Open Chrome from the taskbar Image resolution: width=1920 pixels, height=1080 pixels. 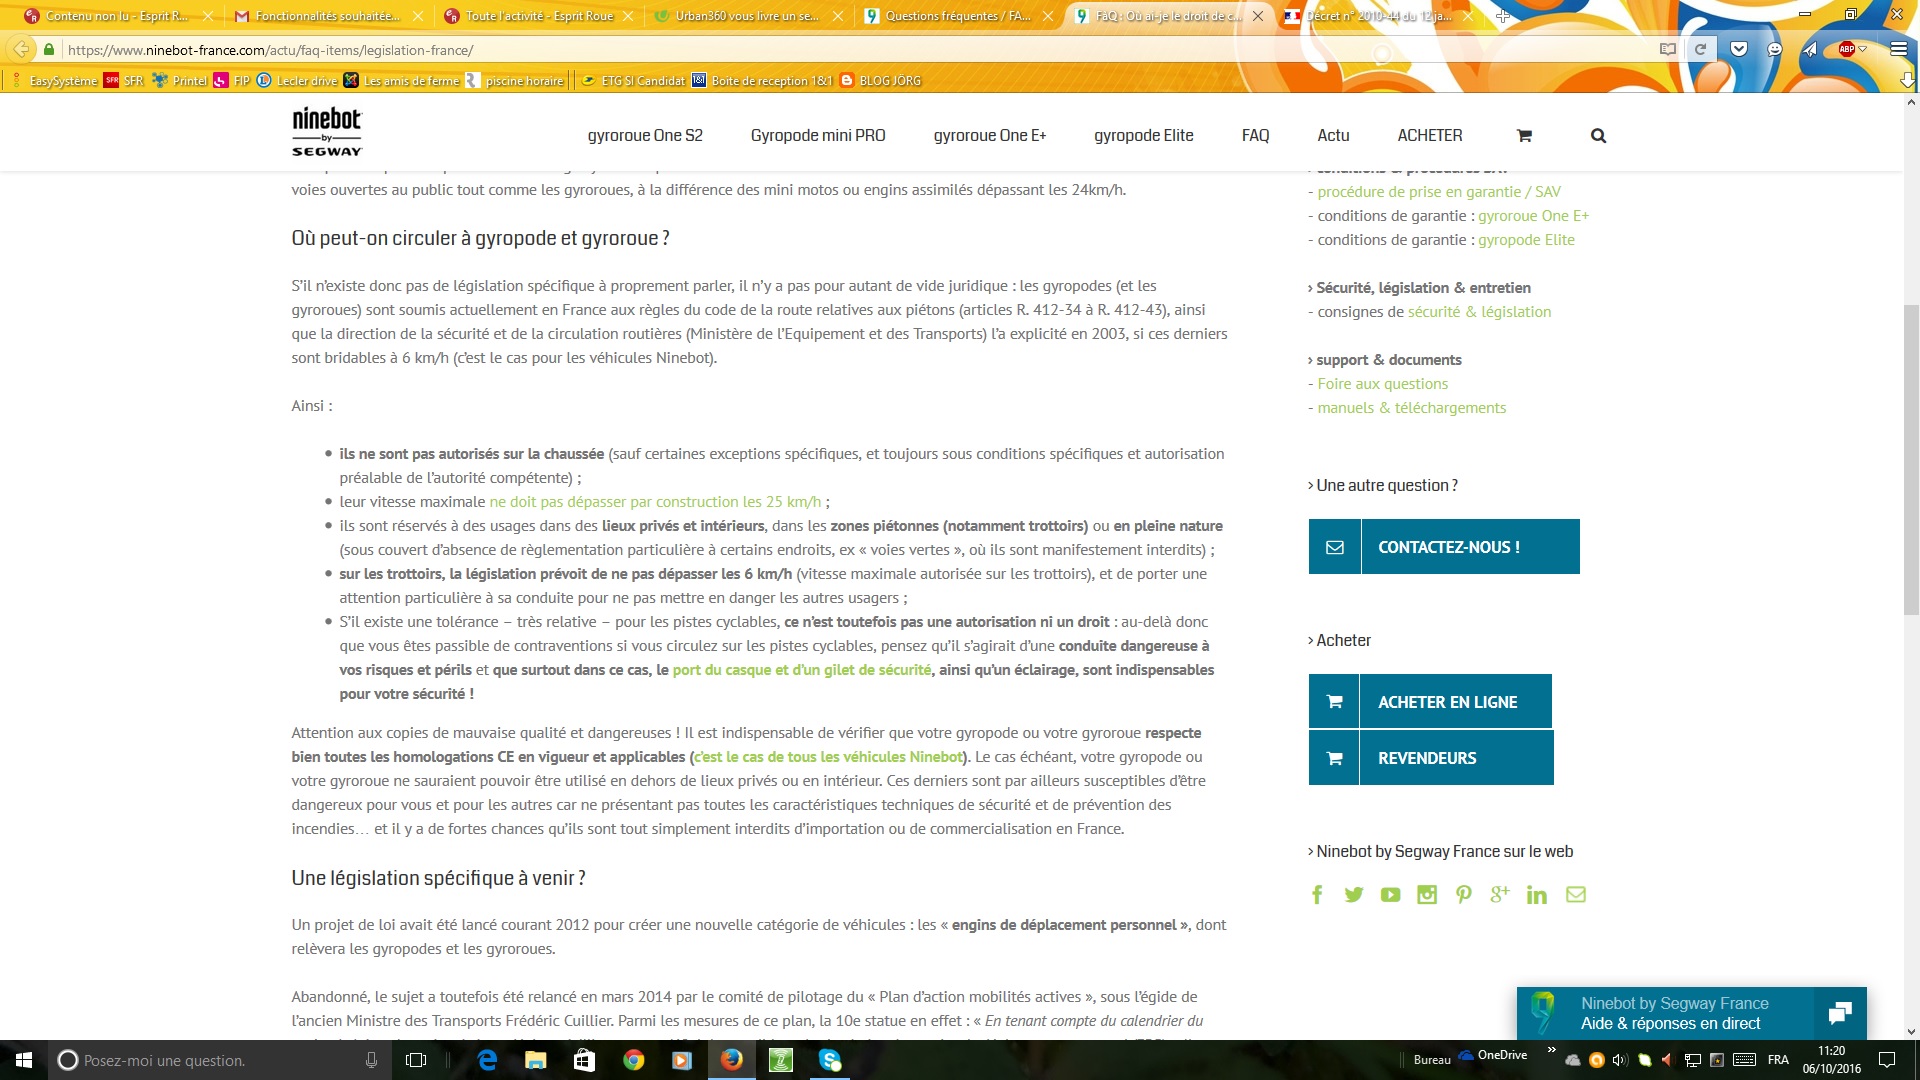pyautogui.click(x=633, y=1060)
